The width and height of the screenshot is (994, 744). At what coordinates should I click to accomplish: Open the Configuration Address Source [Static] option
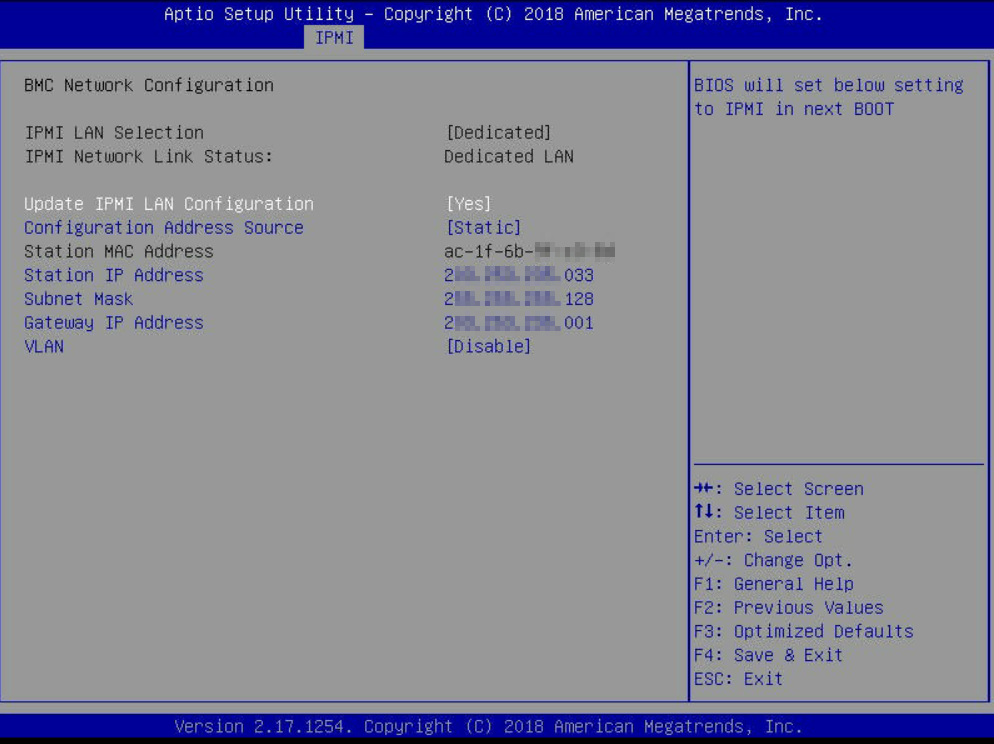pyautogui.click(x=483, y=228)
